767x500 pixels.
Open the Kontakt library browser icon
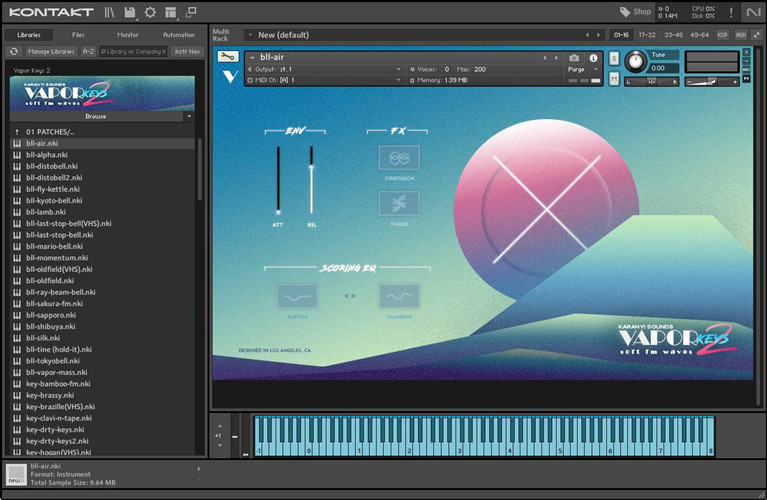pos(109,12)
